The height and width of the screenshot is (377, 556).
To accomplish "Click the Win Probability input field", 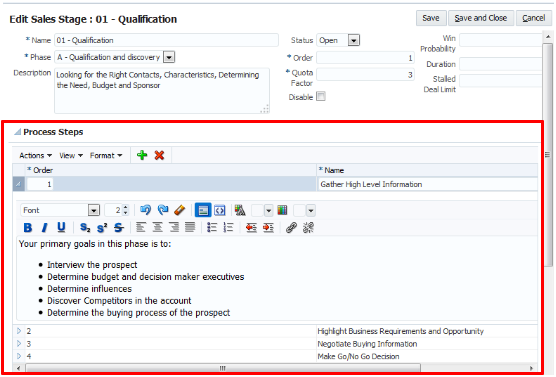I will pos(501,40).
